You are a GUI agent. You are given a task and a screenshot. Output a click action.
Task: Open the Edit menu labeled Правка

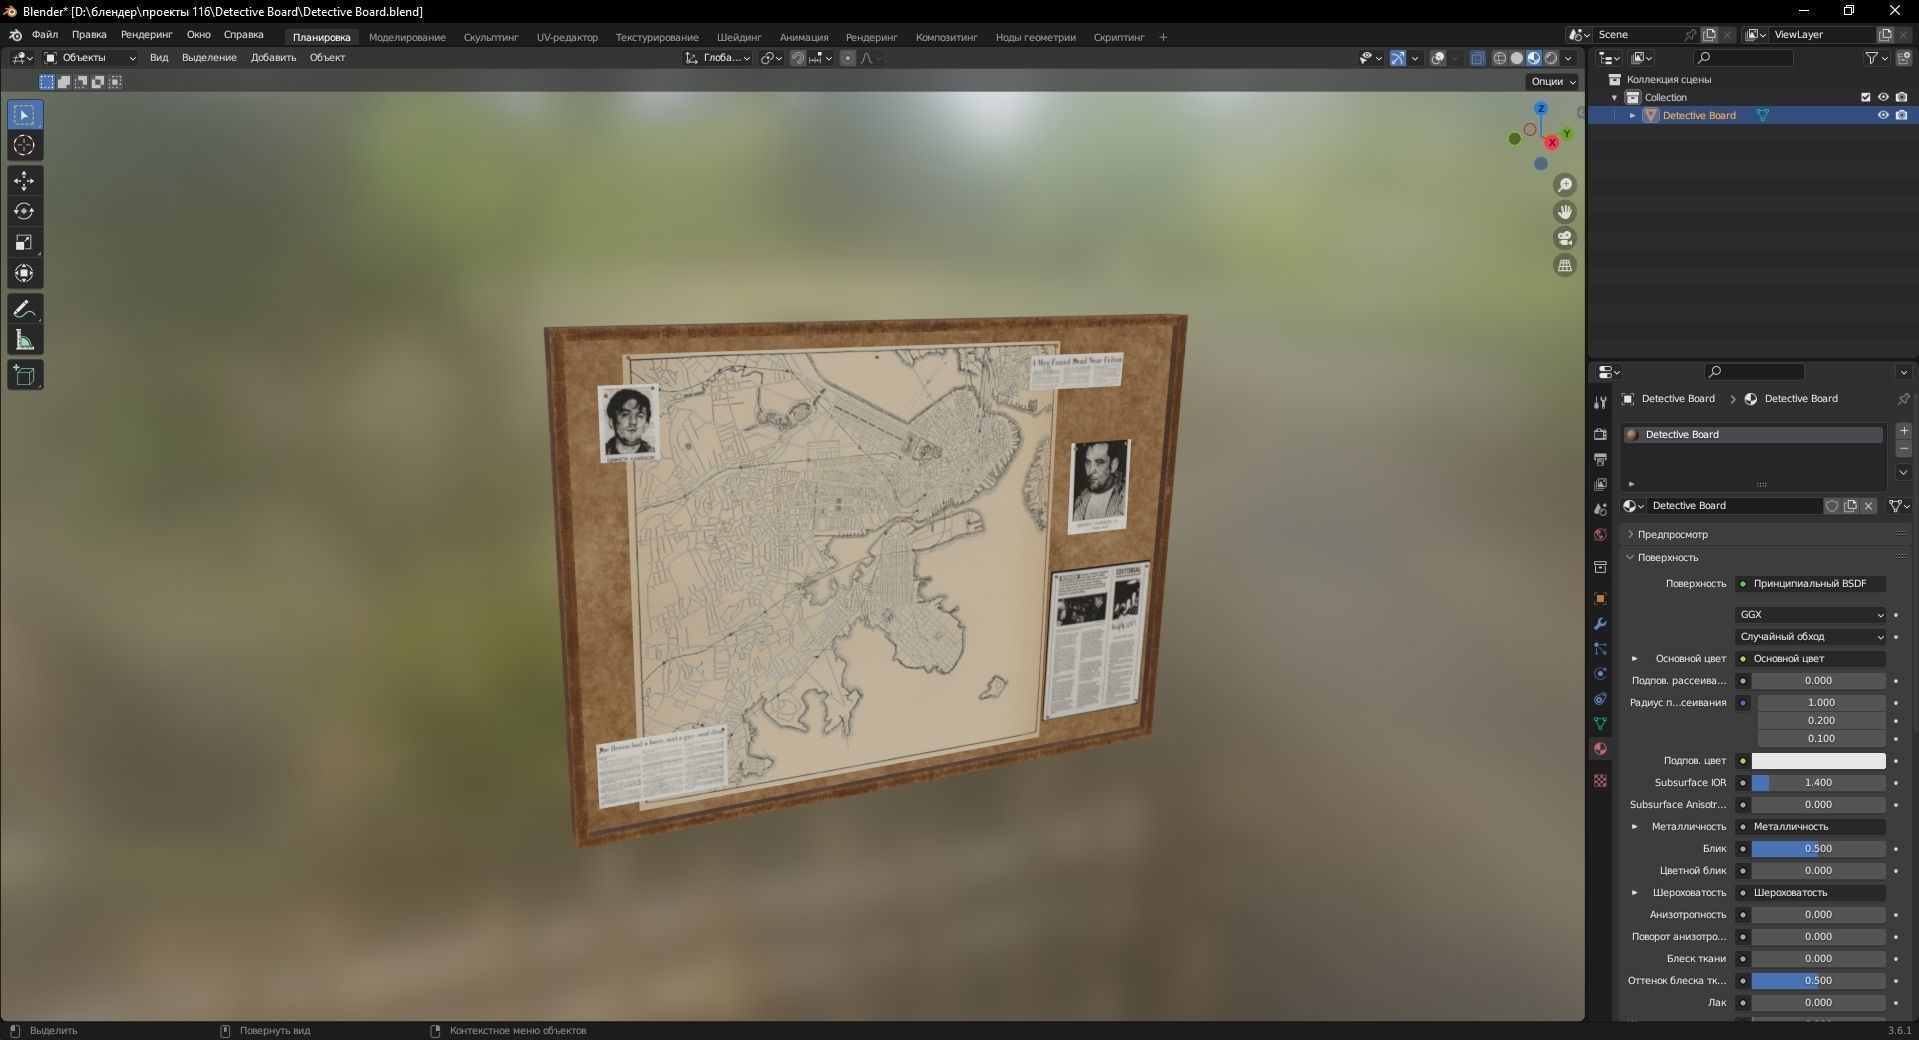pyautogui.click(x=89, y=35)
